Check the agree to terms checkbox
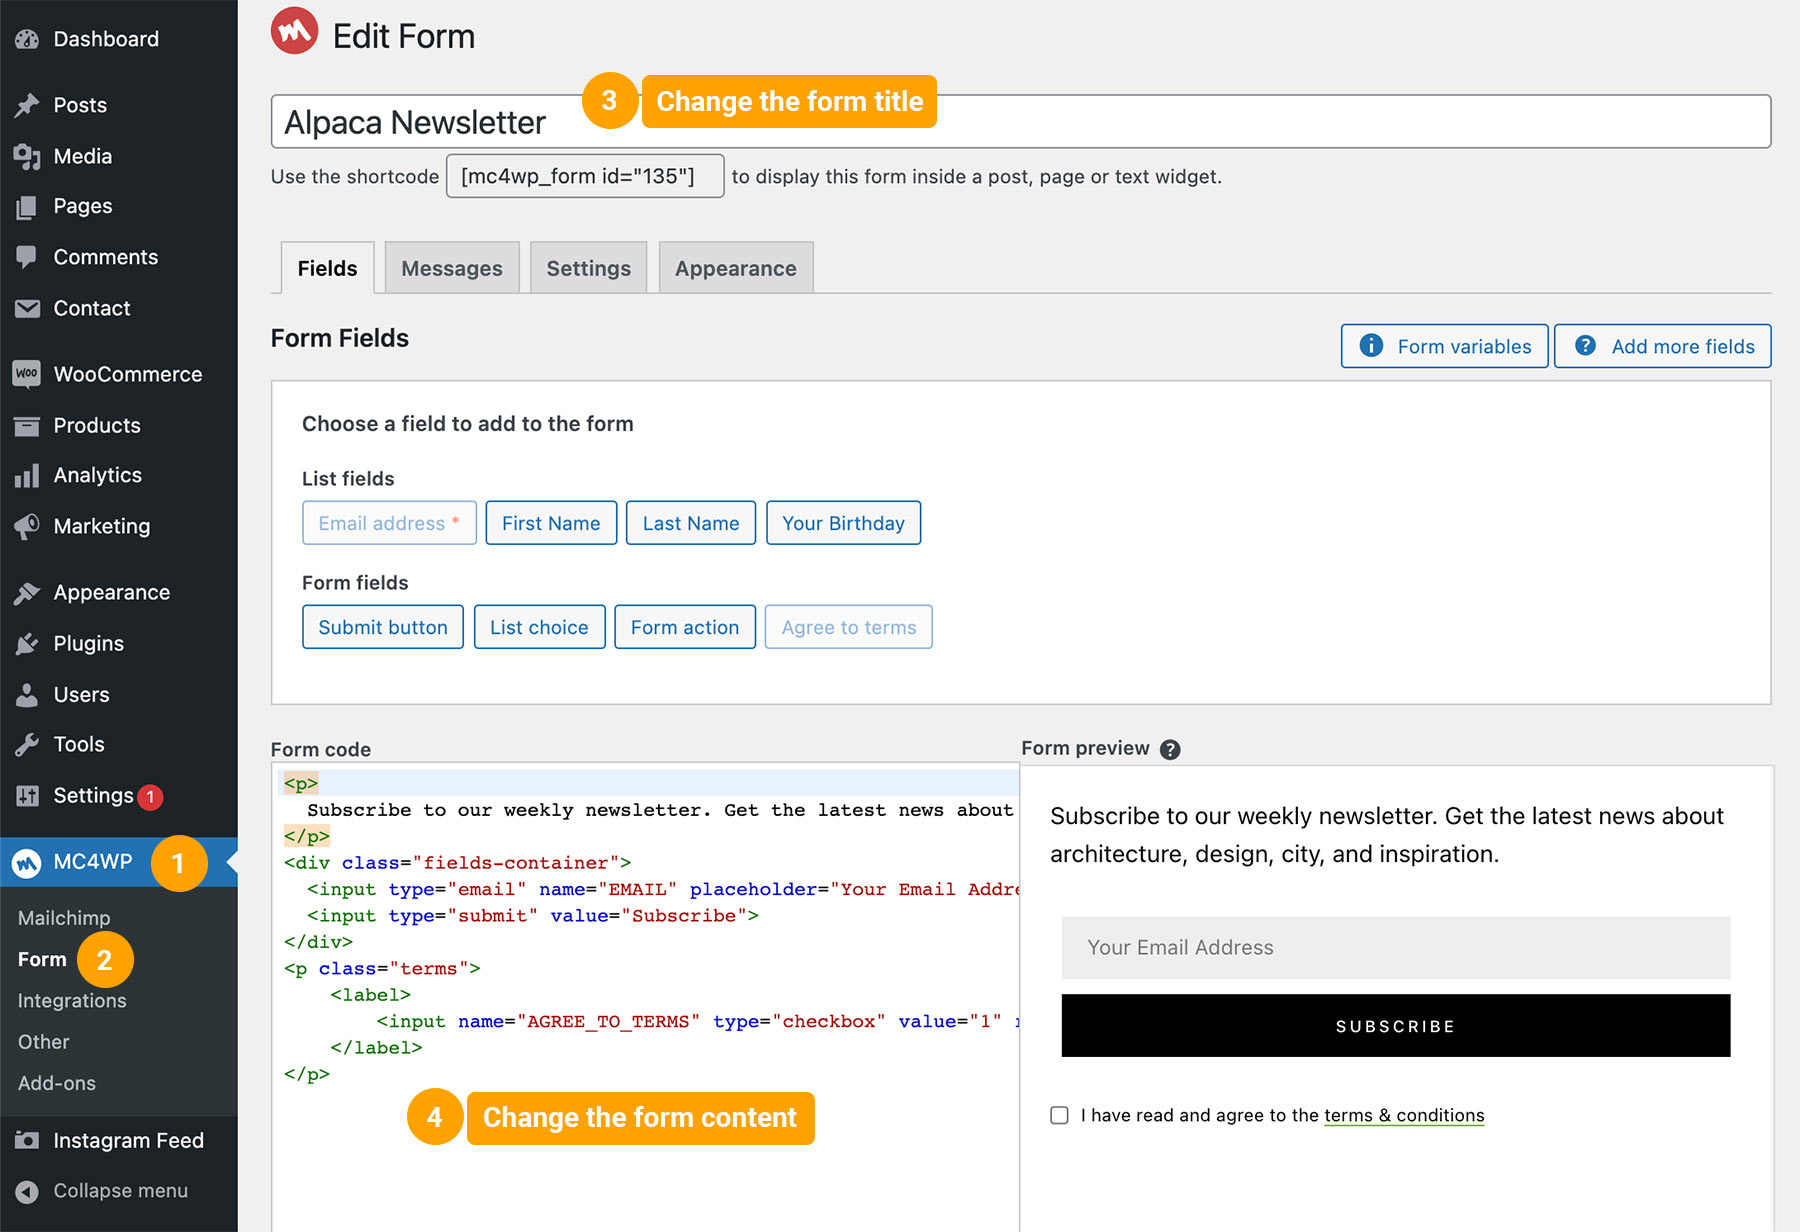This screenshot has width=1800, height=1232. click(x=1059, y=1115)
